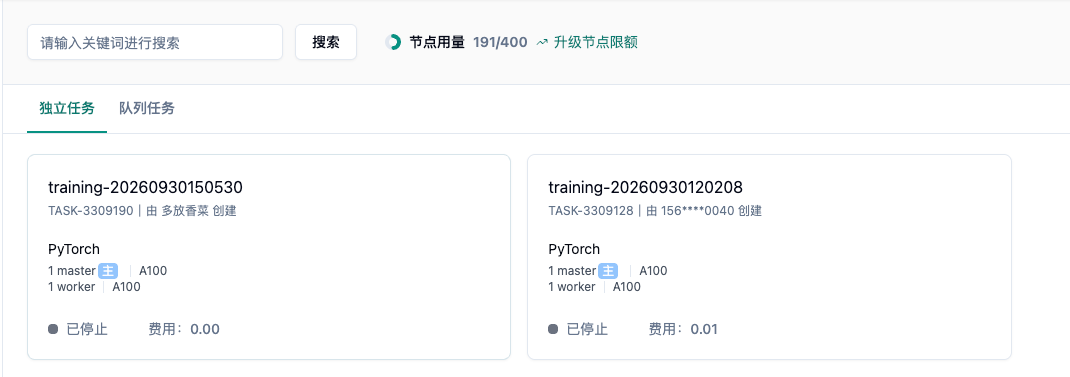Open the training-20260930150530 task title
Screen dimensions: 1070x377
(x=145, y=187)
